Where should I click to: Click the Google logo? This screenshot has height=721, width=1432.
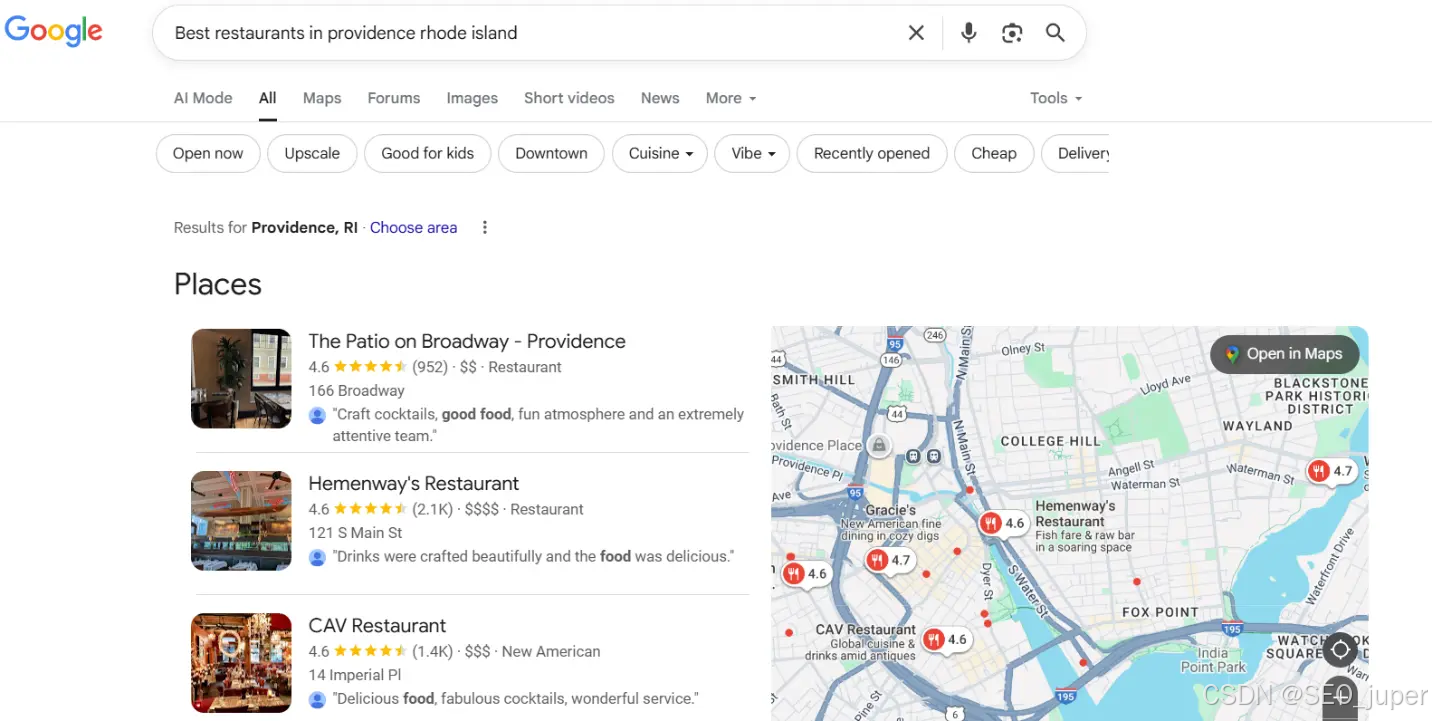(54, 32)
